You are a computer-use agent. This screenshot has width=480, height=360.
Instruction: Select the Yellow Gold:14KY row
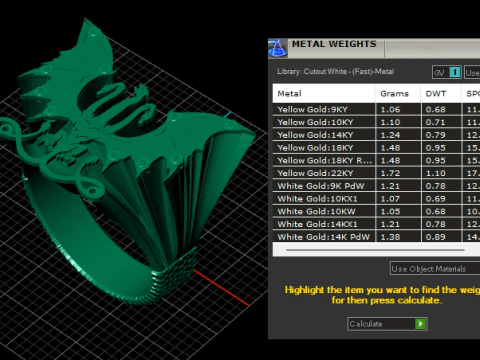point(376,135)
